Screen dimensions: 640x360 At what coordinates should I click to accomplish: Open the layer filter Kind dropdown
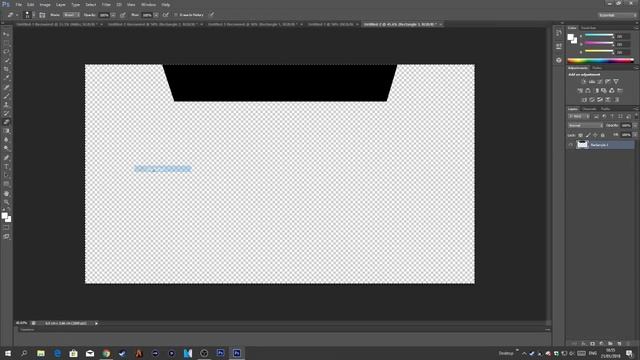click(579, 116)
